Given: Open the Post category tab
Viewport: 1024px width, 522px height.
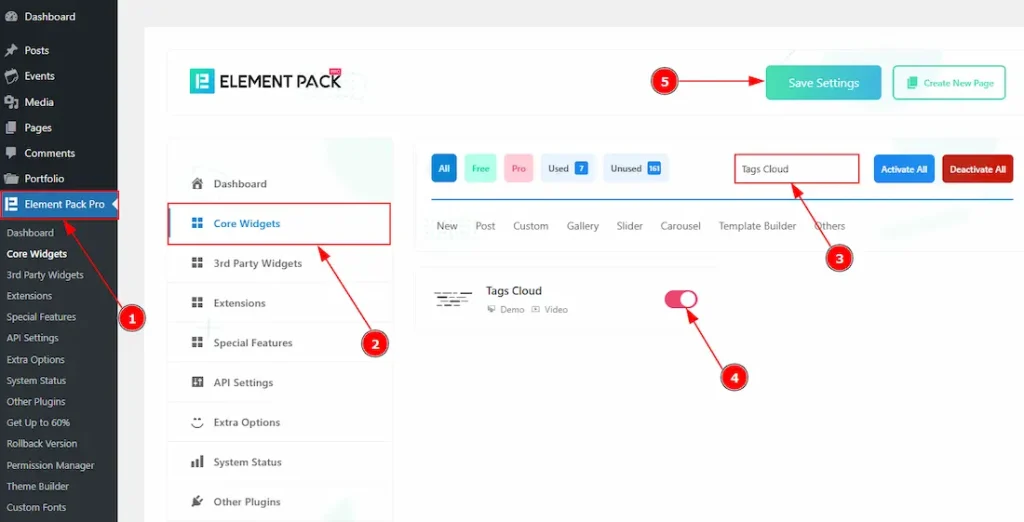Looking at the screenshot, I should click(485, 226).
